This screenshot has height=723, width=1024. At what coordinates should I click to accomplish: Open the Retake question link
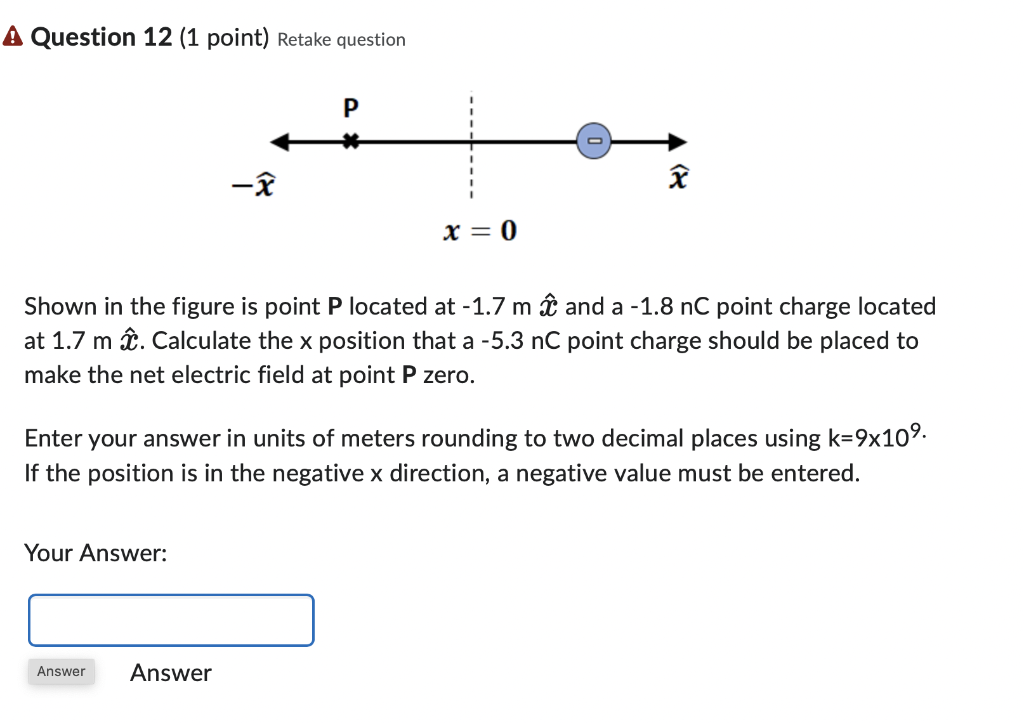[340, 40]
